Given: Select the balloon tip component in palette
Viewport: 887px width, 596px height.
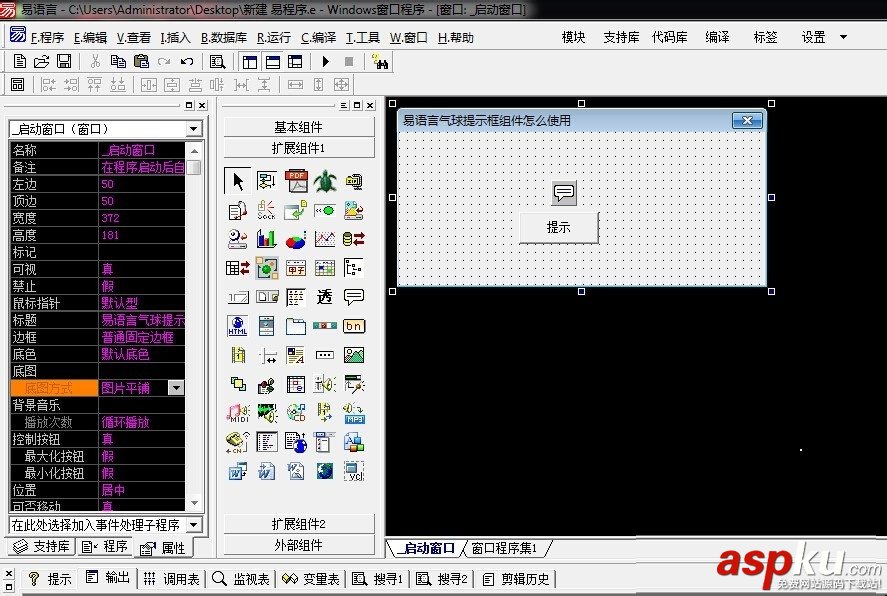Looking at the screenshot, I should (x=354, y=297).
